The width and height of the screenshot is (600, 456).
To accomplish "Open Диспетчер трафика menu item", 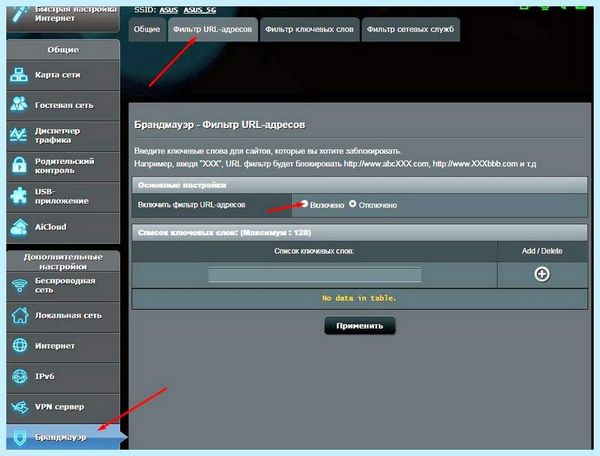I will click(63, 136).
